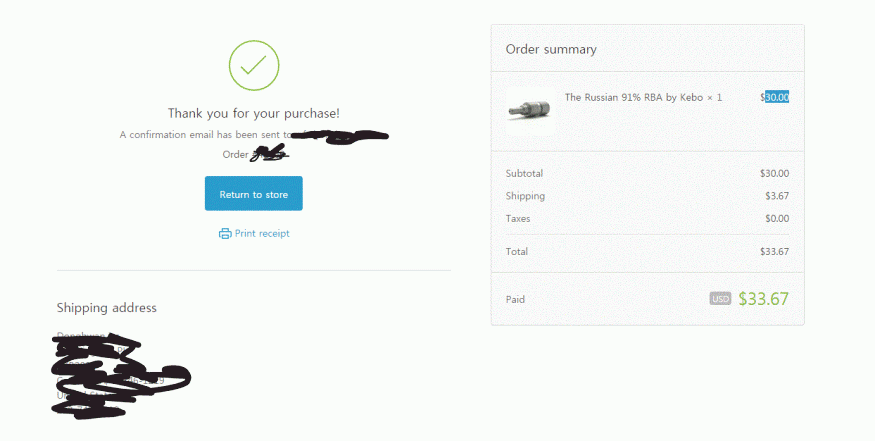Click the Taxes $0.00 value
This screenshot has height=441, width=875.
click(x=777, y=218)
